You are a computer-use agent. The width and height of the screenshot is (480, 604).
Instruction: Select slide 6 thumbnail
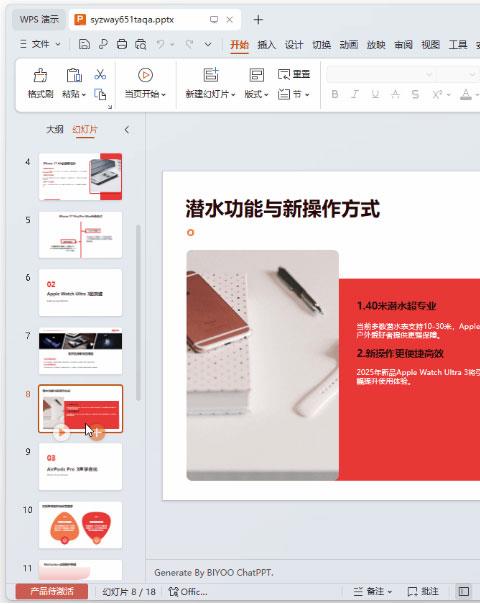[80, 292]
